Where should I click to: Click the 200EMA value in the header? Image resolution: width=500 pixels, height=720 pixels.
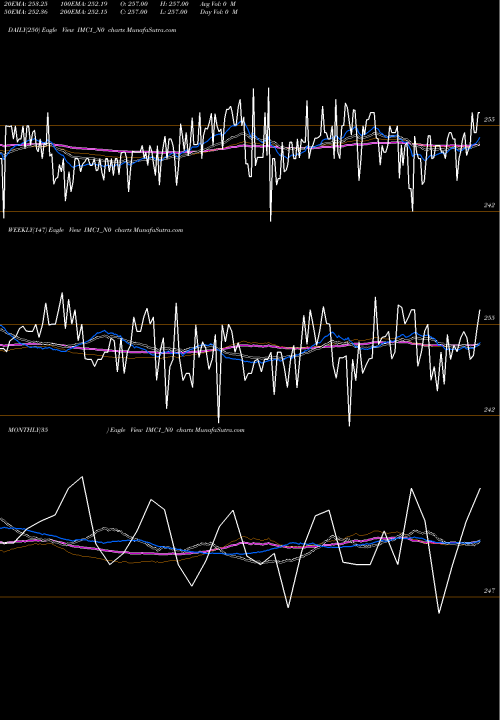click(84, 12)
